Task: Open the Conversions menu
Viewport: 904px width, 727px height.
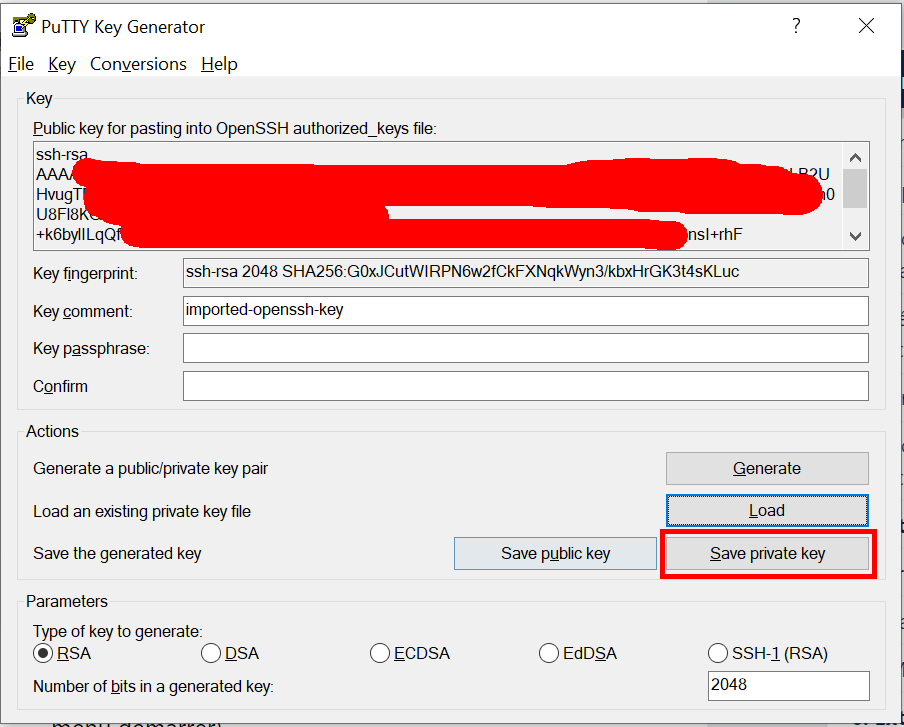Action: pyautogui.click(x=138, y=64)
